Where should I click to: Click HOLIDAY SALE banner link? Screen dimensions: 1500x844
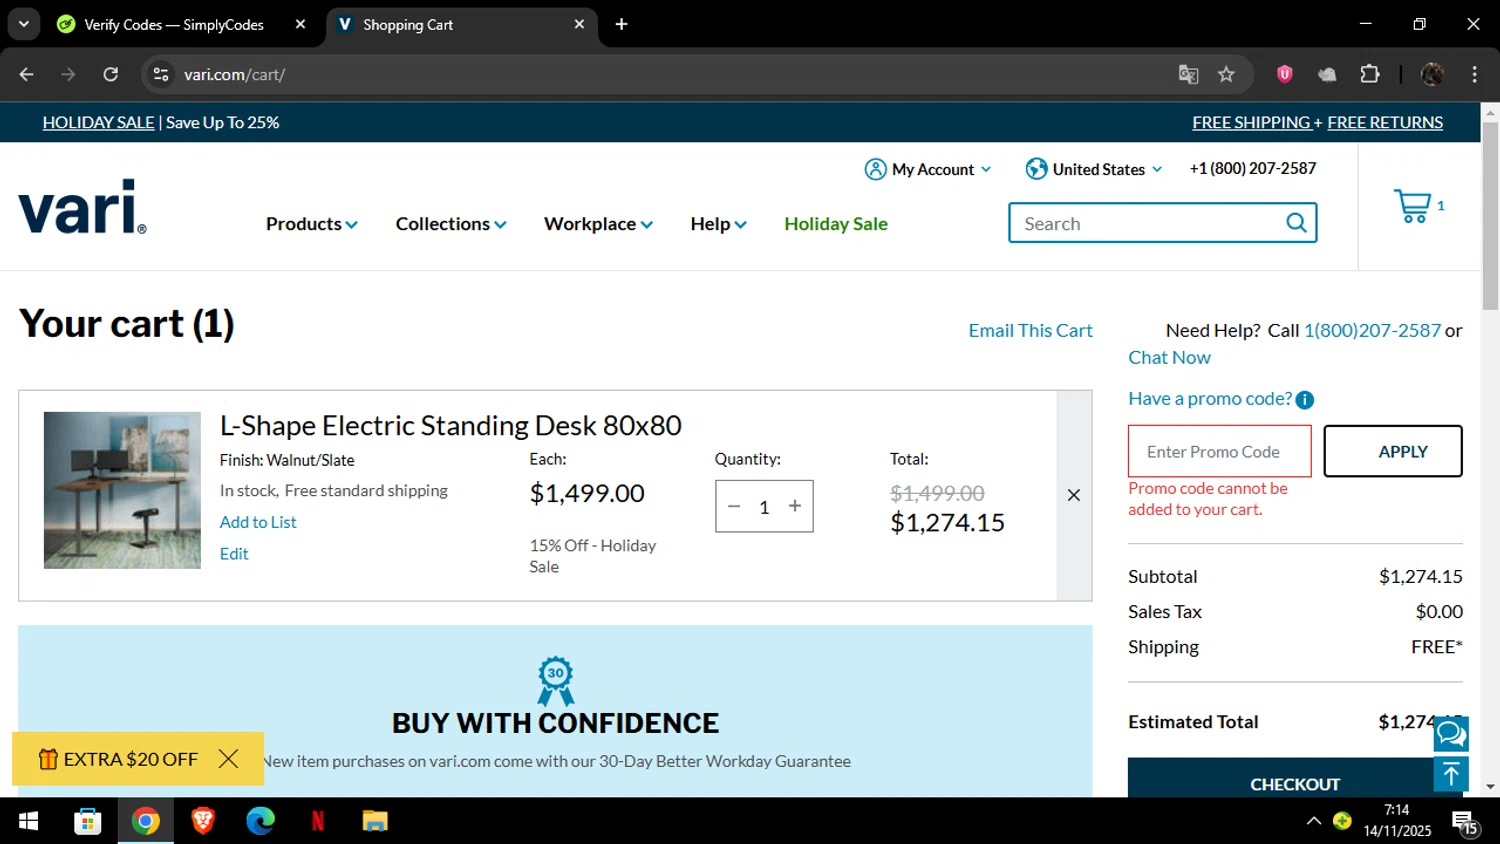tap(98, 122)
